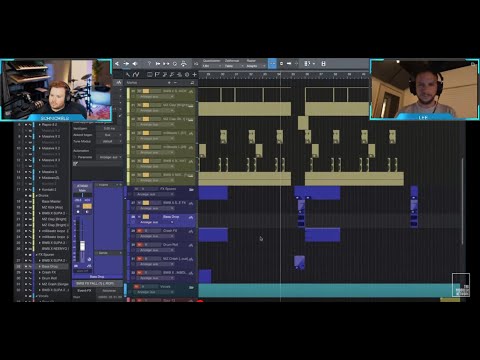Collapse the Vocals folder in track list
The width and height of the screenshot is (480, 360).
coord(36,296)
